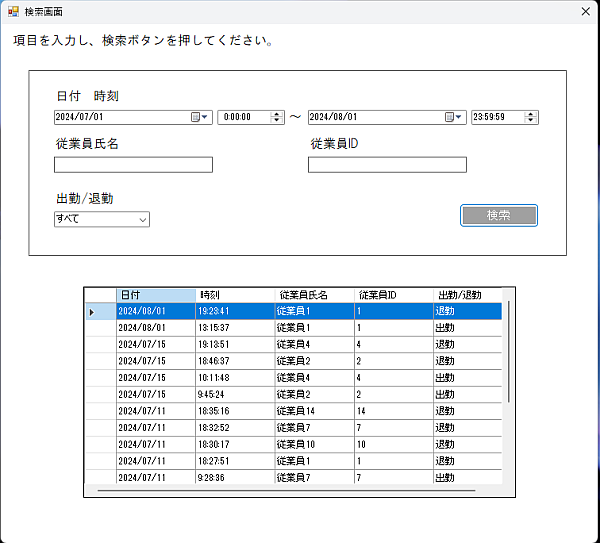Click employee ID cell showing 10

point(394,445)
